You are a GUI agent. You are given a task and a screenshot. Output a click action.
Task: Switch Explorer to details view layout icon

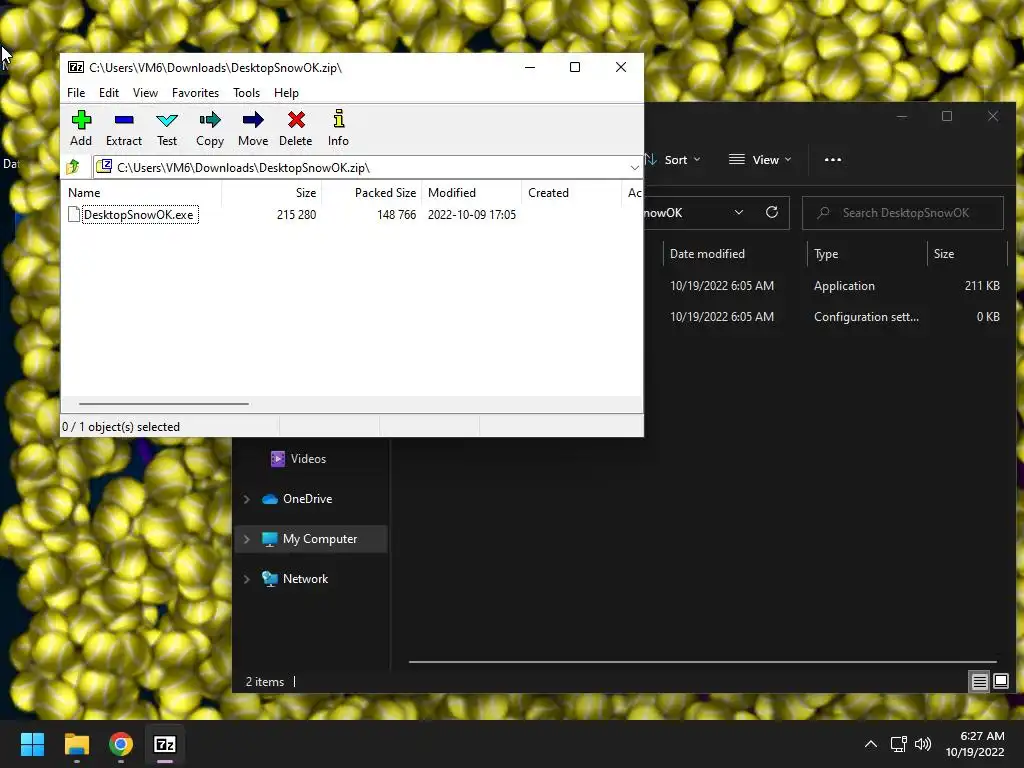point(979,682)
